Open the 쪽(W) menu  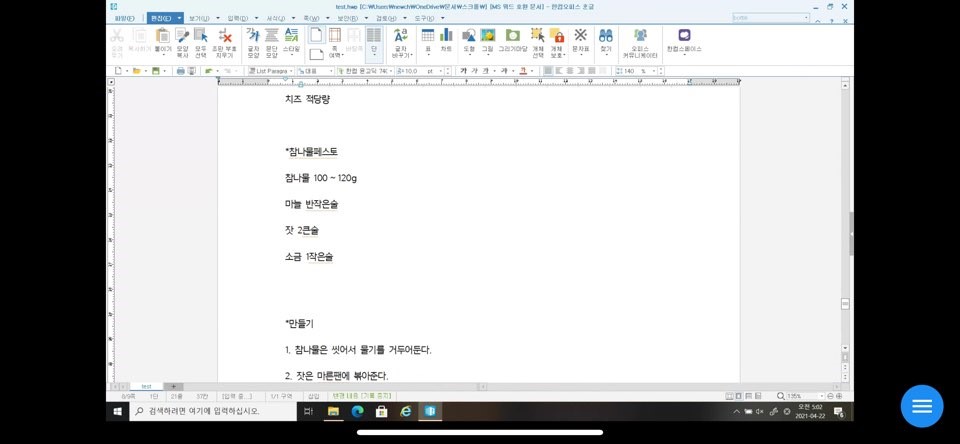pos(312,18)
